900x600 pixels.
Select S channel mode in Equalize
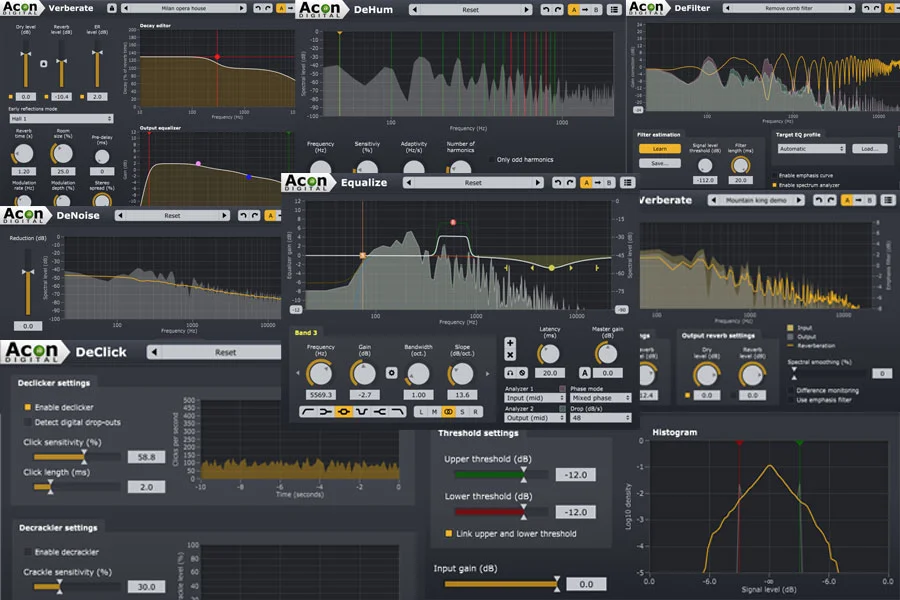[x=462, y=412]
